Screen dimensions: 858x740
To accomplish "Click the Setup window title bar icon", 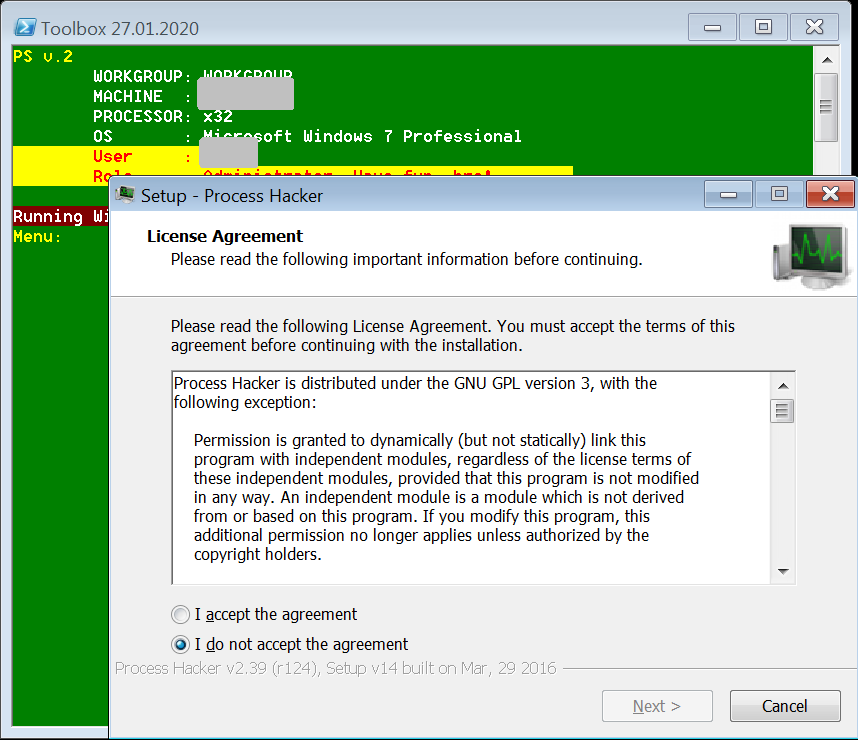I will [125, 195].
